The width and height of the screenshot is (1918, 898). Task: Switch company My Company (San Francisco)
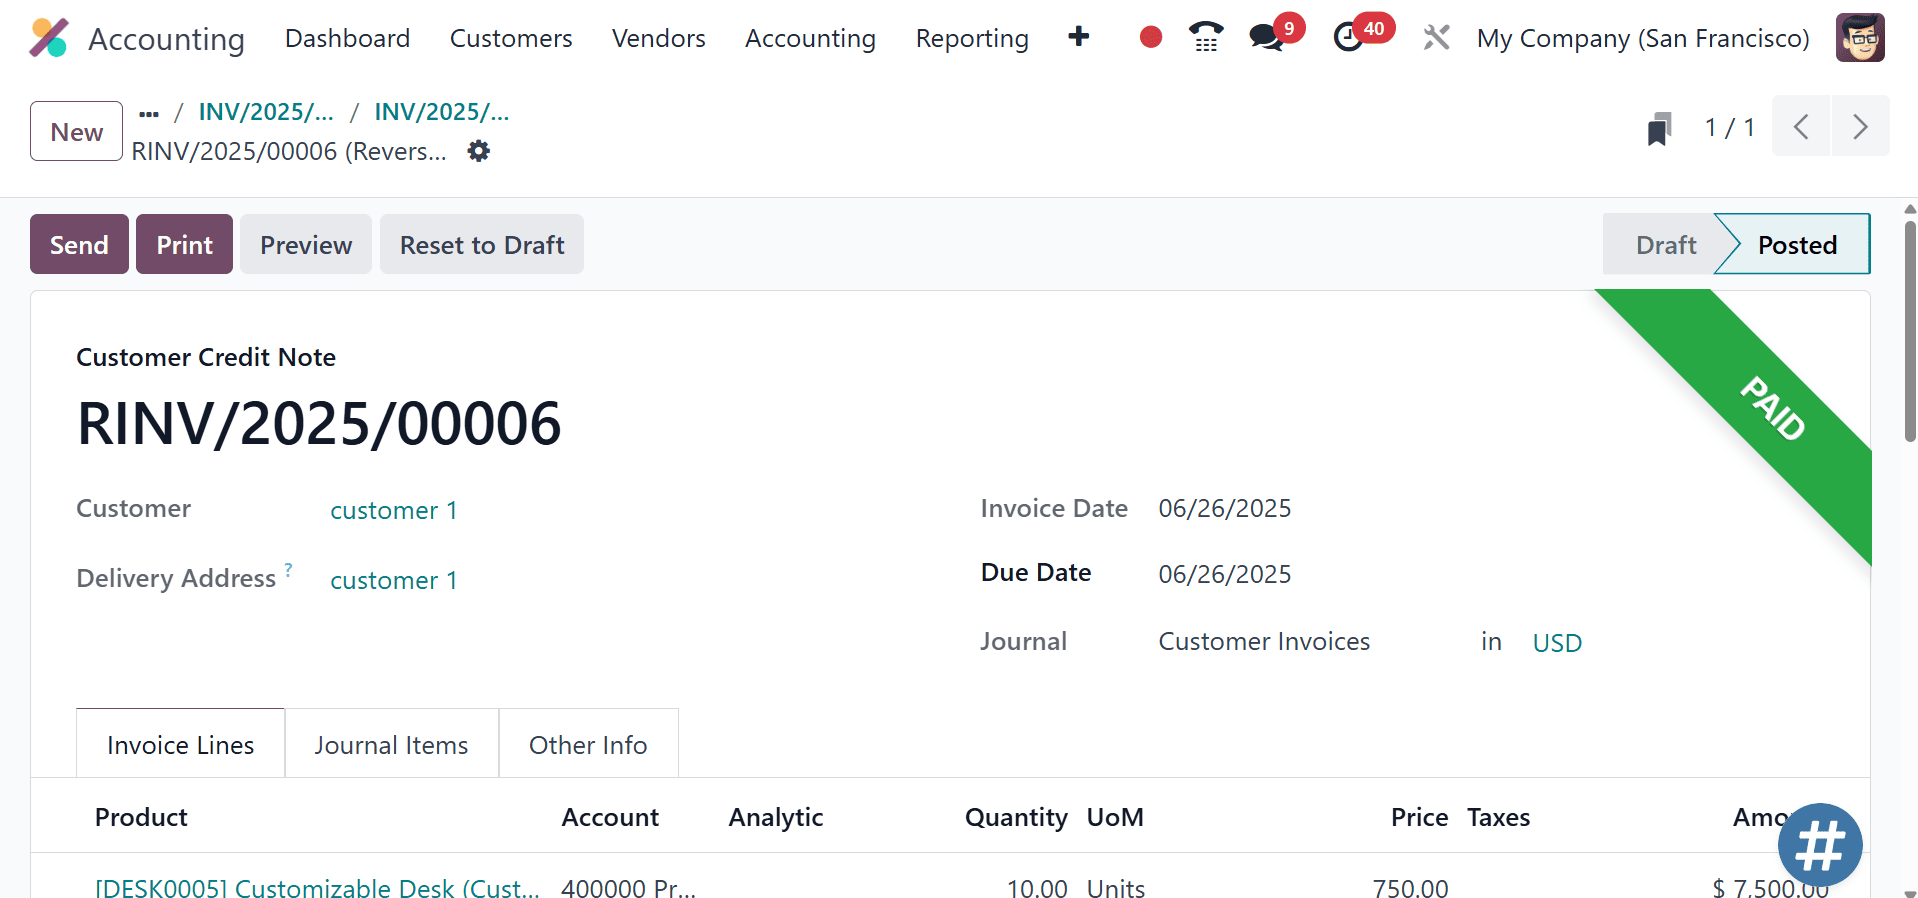pos(1643,38)
